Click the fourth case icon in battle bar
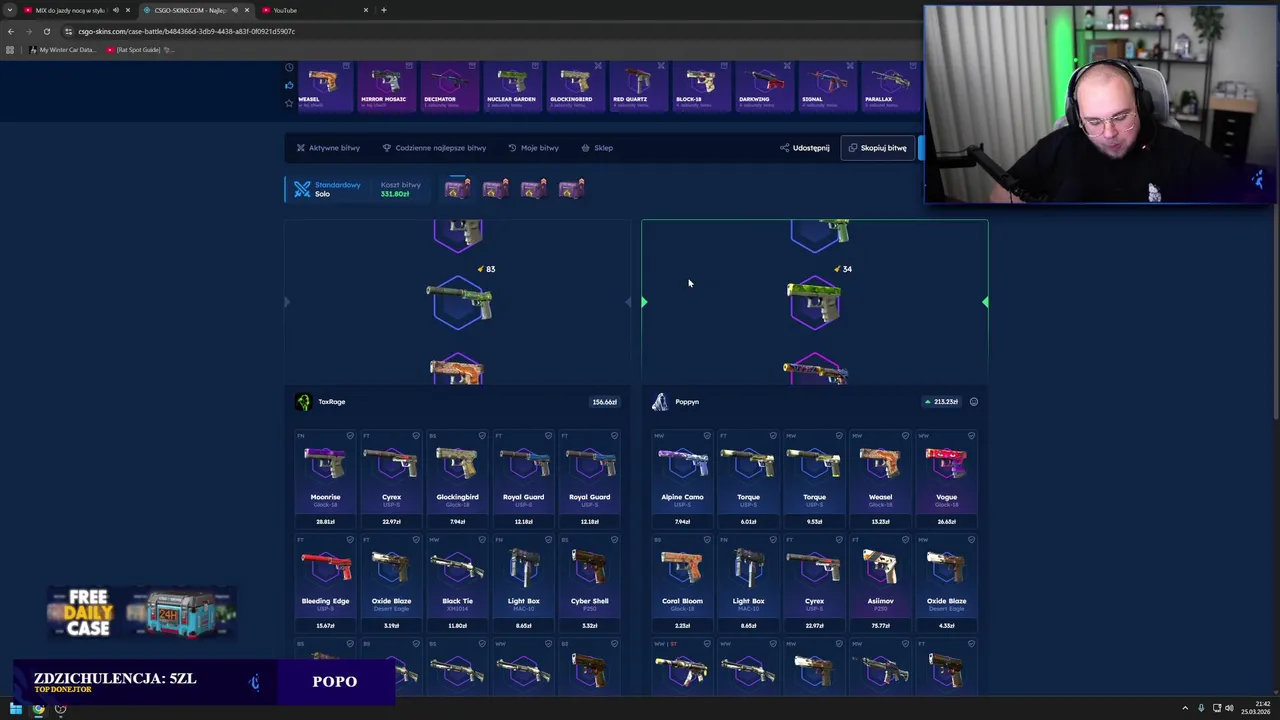1280x720 pixels. tap(571, 188)
